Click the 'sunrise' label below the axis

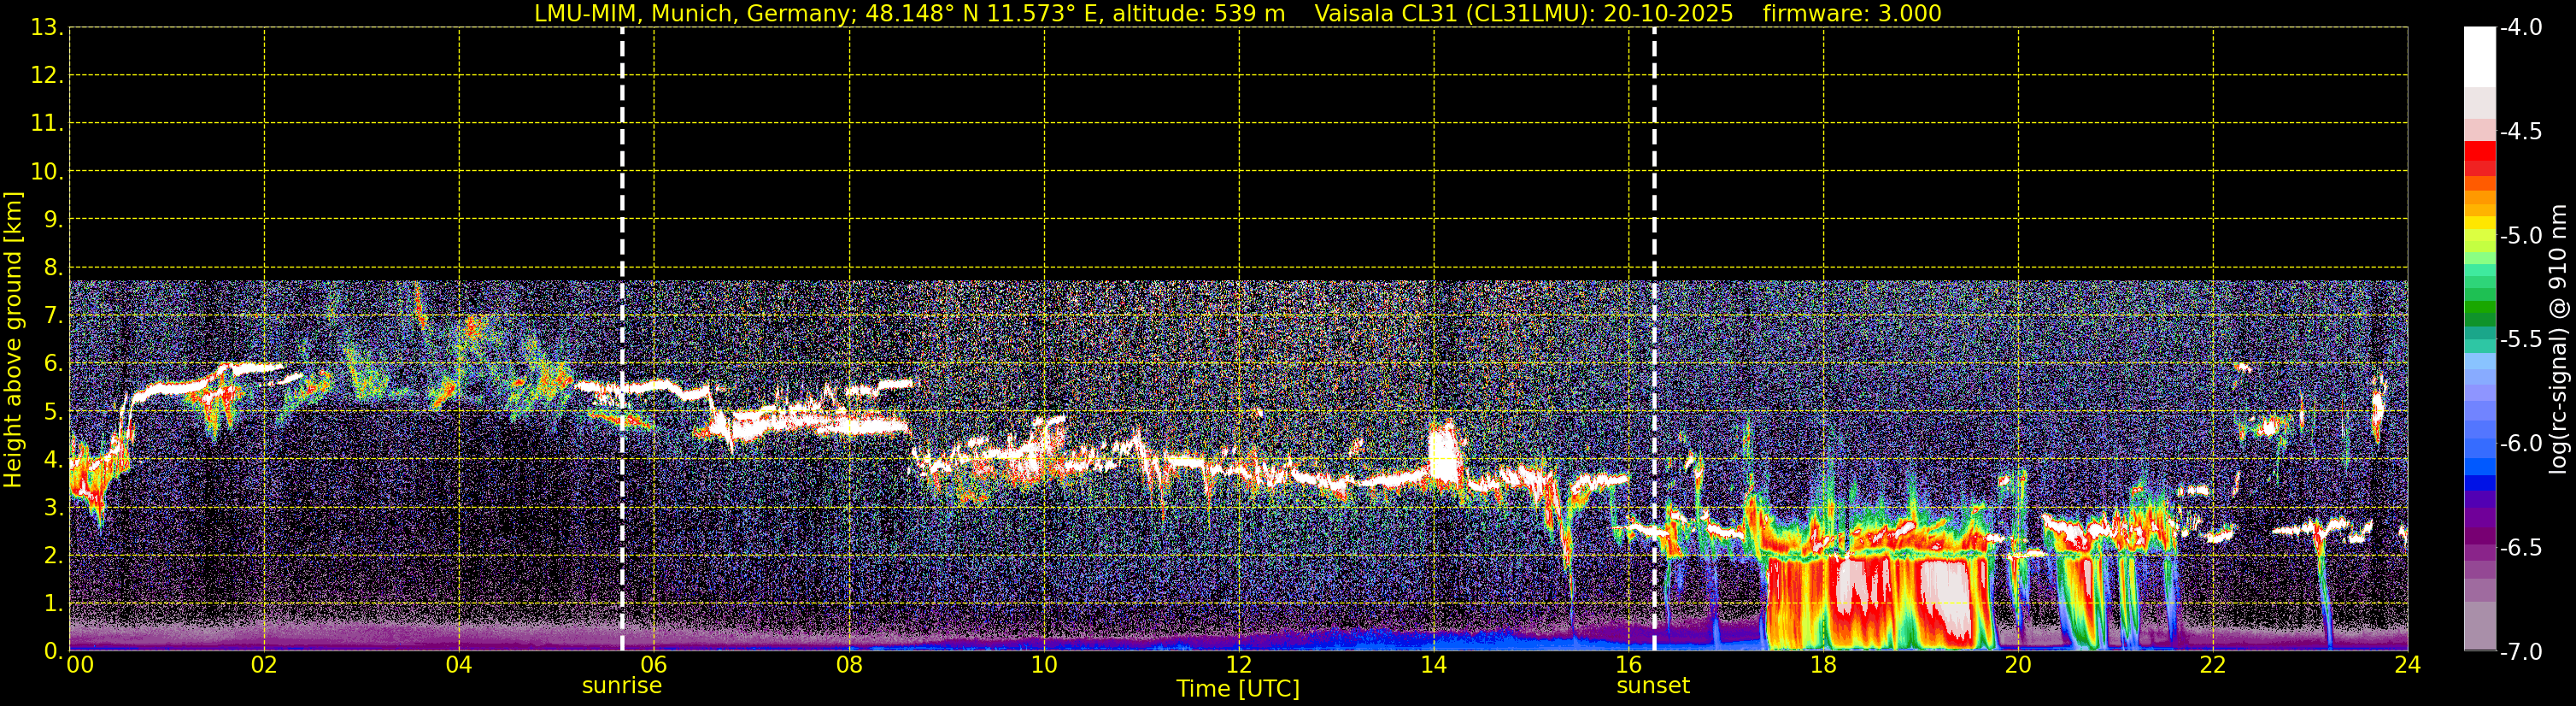[x=621, y=686]
